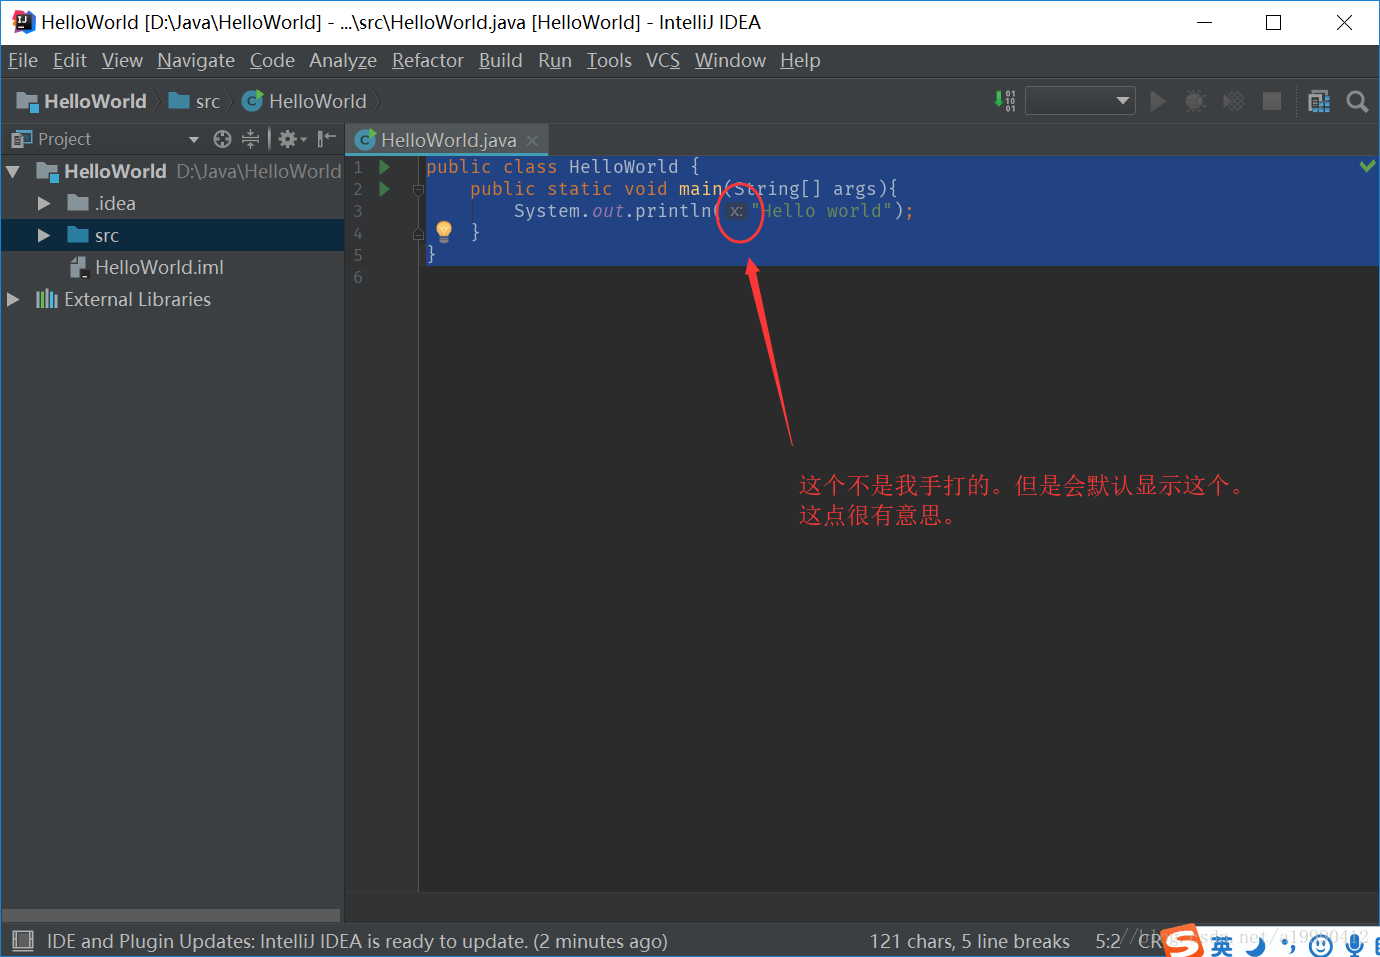
Task: Click the 5:2 cursor position indicator
Action: tap(1108, 941)
